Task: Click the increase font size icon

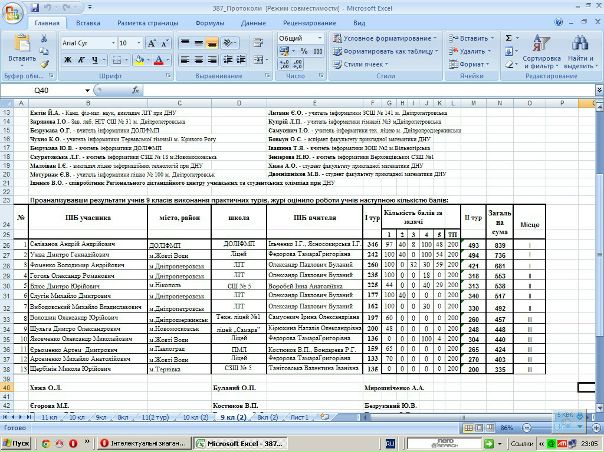Action: click(x=151, y=44)
